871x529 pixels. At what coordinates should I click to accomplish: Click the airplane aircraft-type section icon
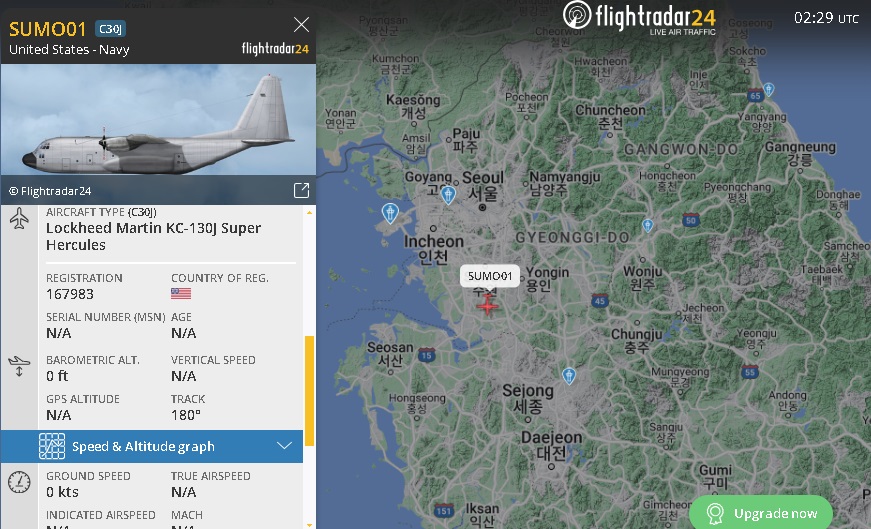[x=19, y=218]
